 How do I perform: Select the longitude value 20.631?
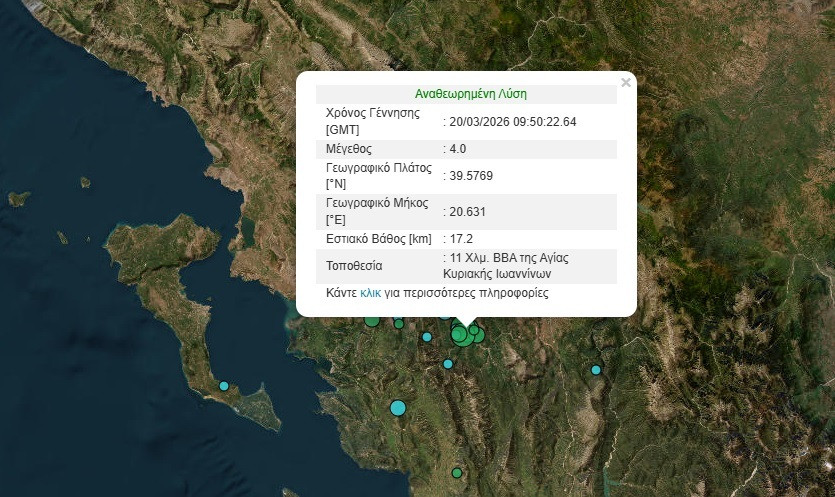(468, 211)
